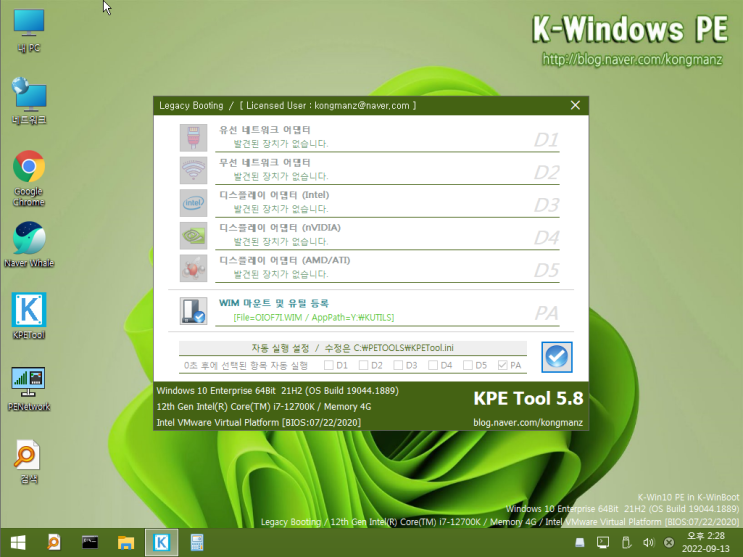
Task: Click the volume speaker tray icon
Action: click(648, 542)
